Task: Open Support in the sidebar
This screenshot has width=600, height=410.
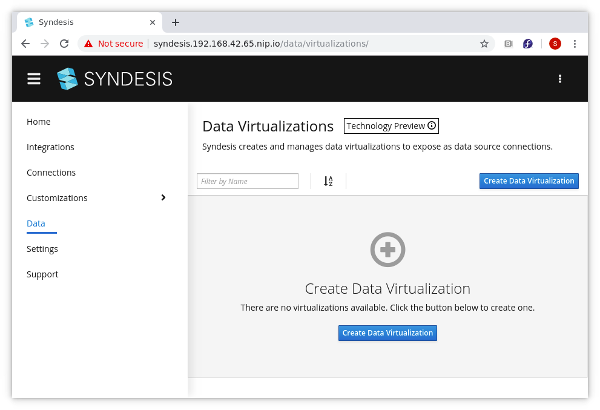Action: (42, 274)
